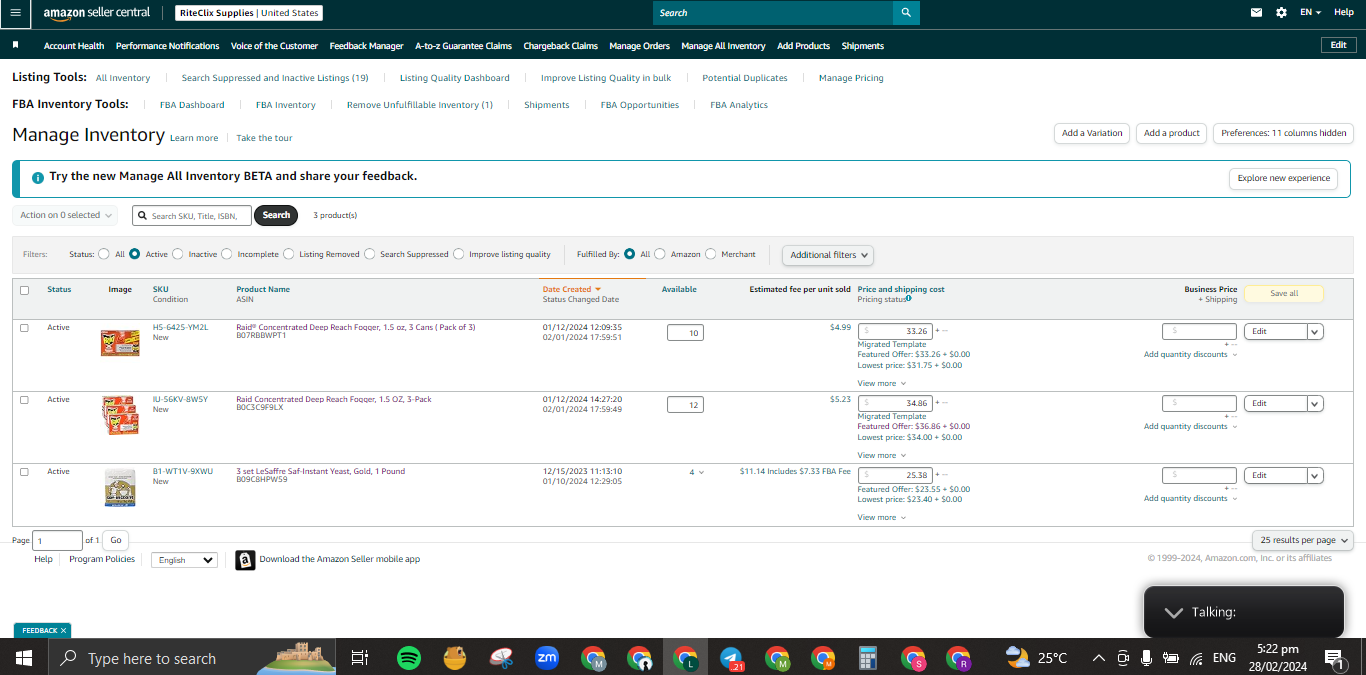Open Voice of the Customer menu item
This screenshot has width=1366, height=675.
pyautogui.click(x=274, y=46)
